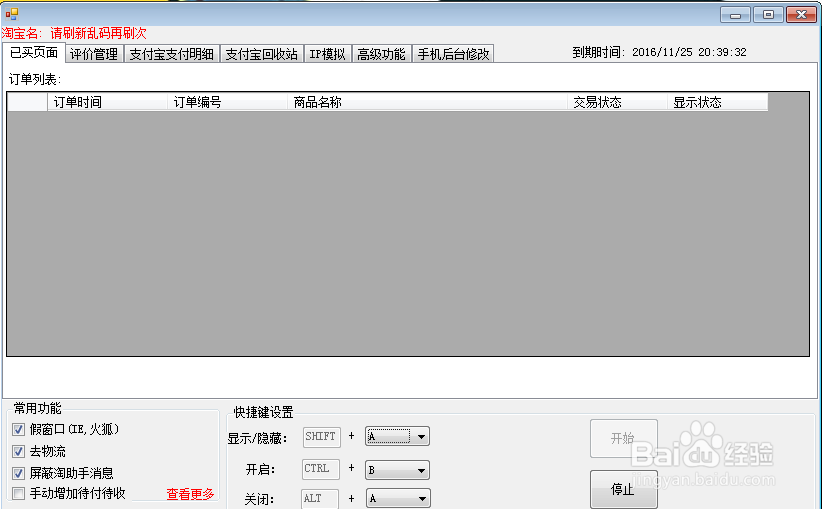Screen dimensions: 822x509
Task: Open the 手机后台修改 tab
Action: (x=453, y=54)
